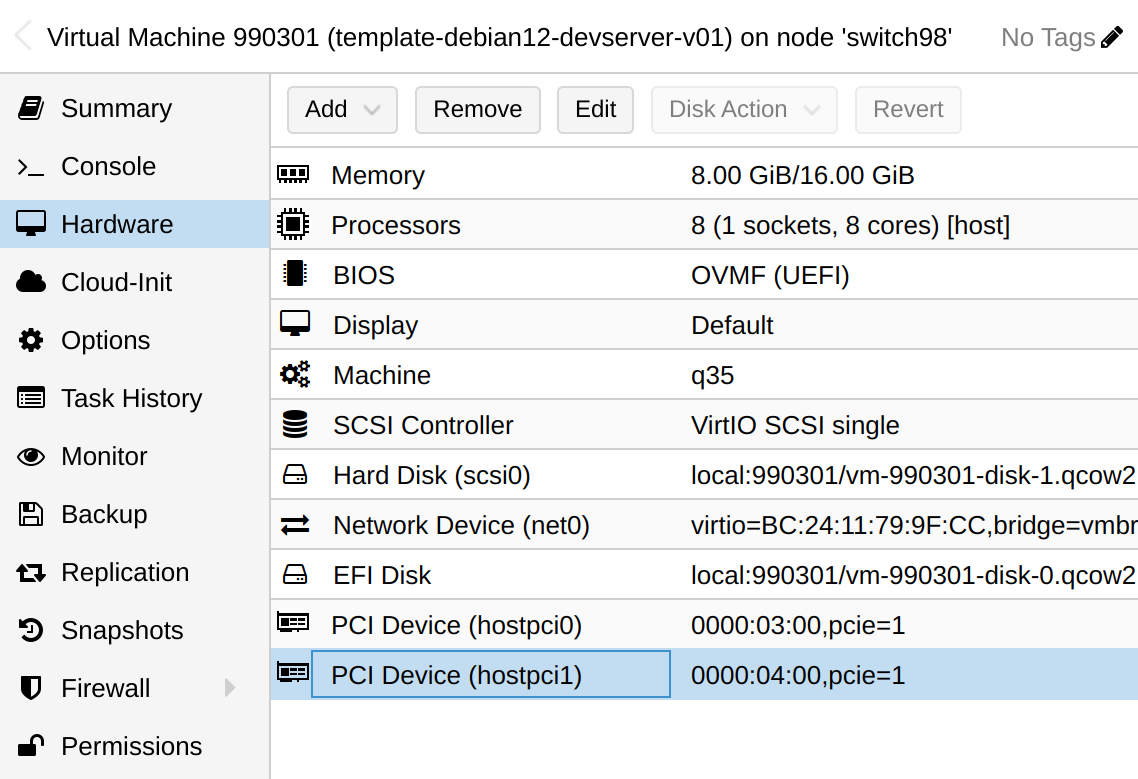
Task: Open the Add hardware dropdown
Action: [x=342, y=110]
